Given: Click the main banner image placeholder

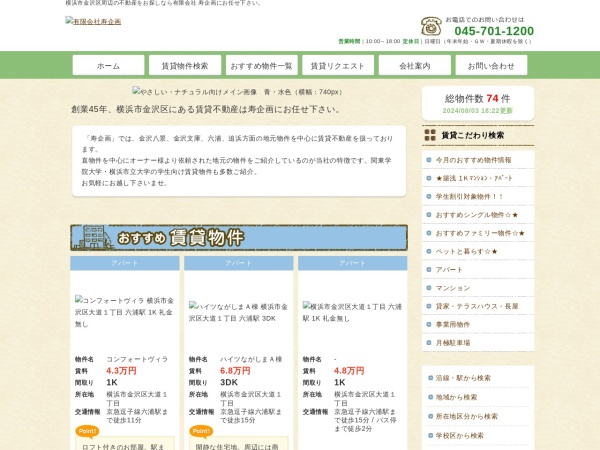Looking at the screenshot, I should pyautogui.click(x=238, y=92).
